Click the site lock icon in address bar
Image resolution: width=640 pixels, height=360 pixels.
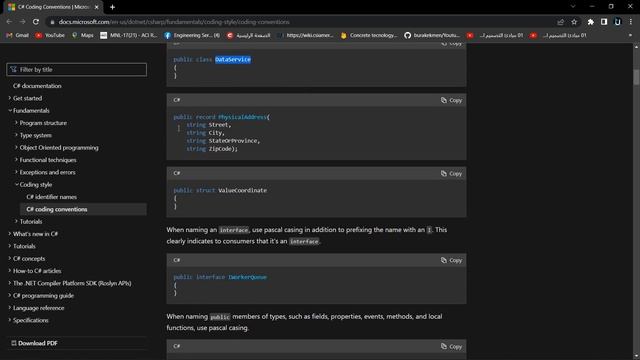(x=52, y=22)
